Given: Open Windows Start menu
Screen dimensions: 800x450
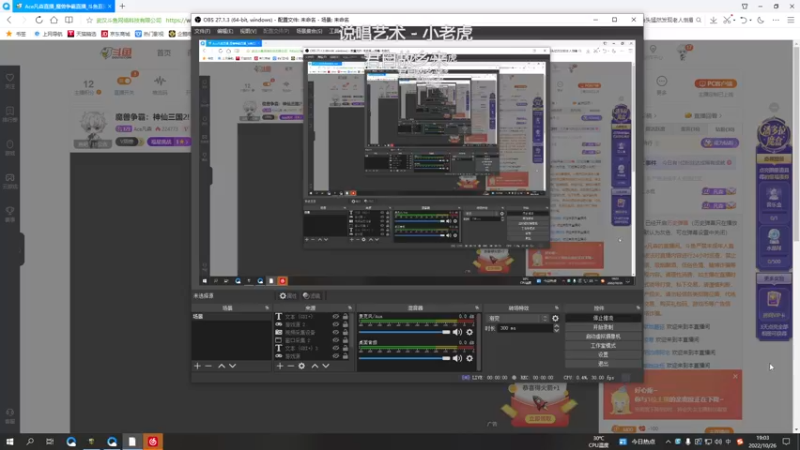Looking at the screenshot, I should click(10, 441).
